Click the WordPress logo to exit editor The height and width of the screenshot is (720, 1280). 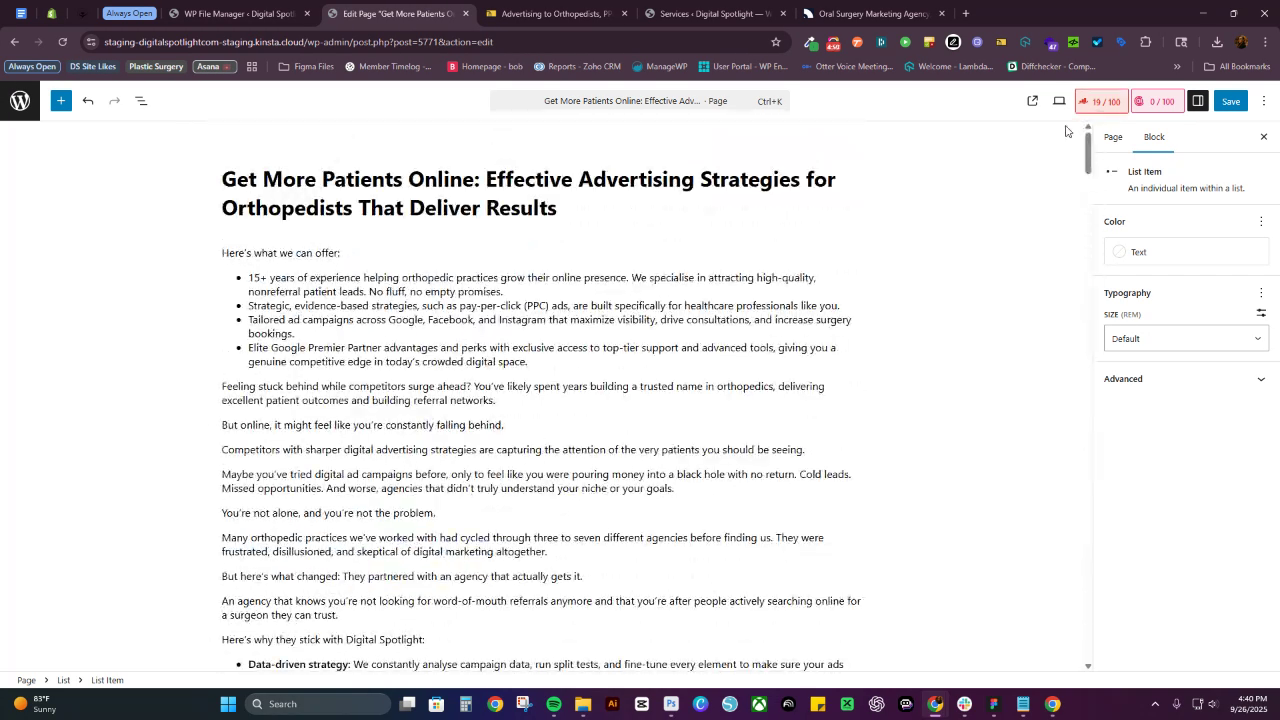tap(20, 101)
